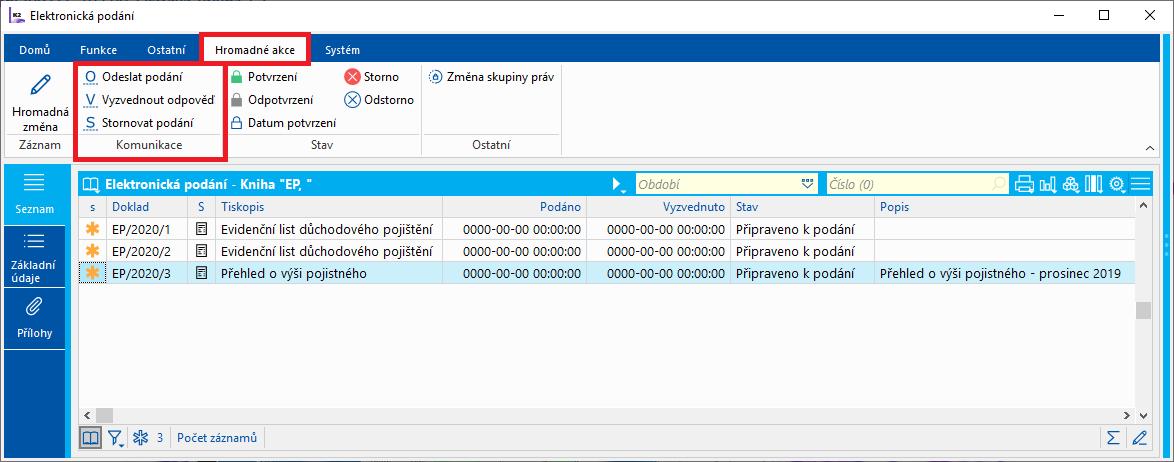This screenshot has width=1174, height=462.
Task: Open the hamburger menu in list header
Action: coord(1140,184)
